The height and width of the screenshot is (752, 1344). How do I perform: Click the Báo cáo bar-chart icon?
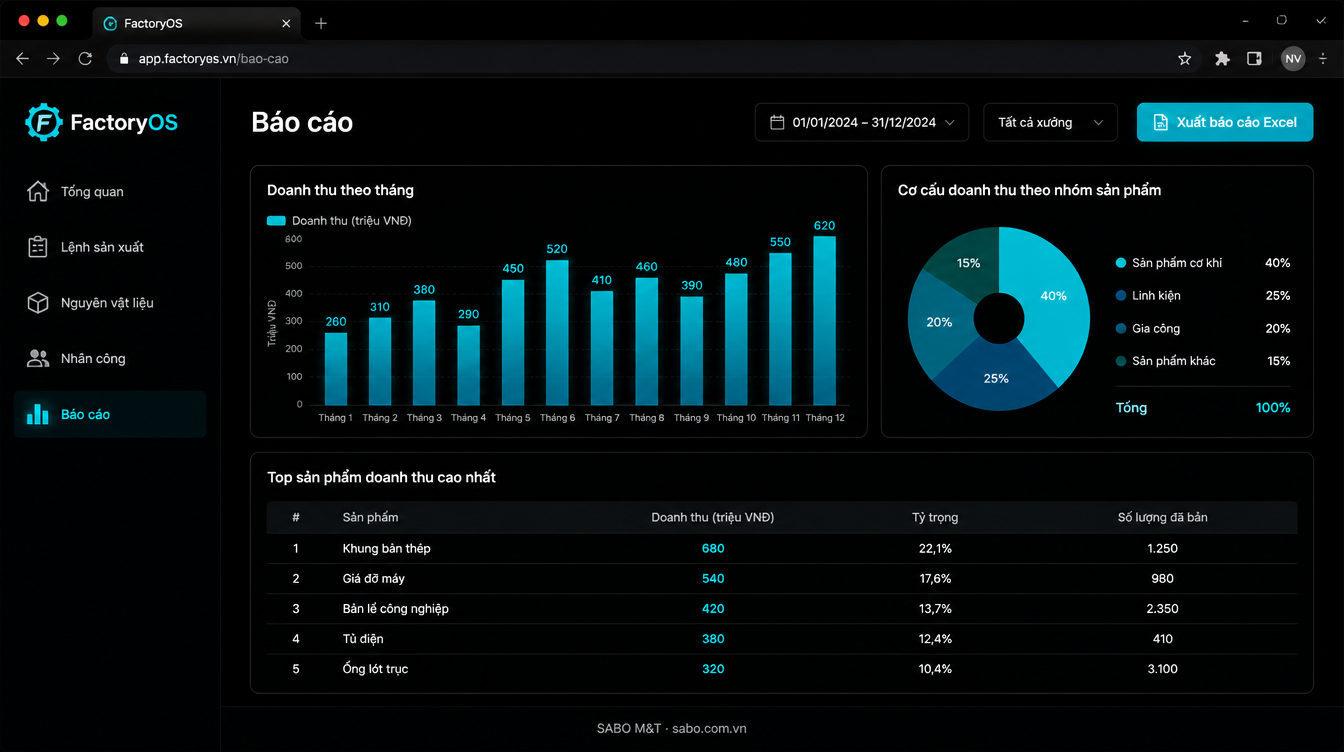coord(38,414)
